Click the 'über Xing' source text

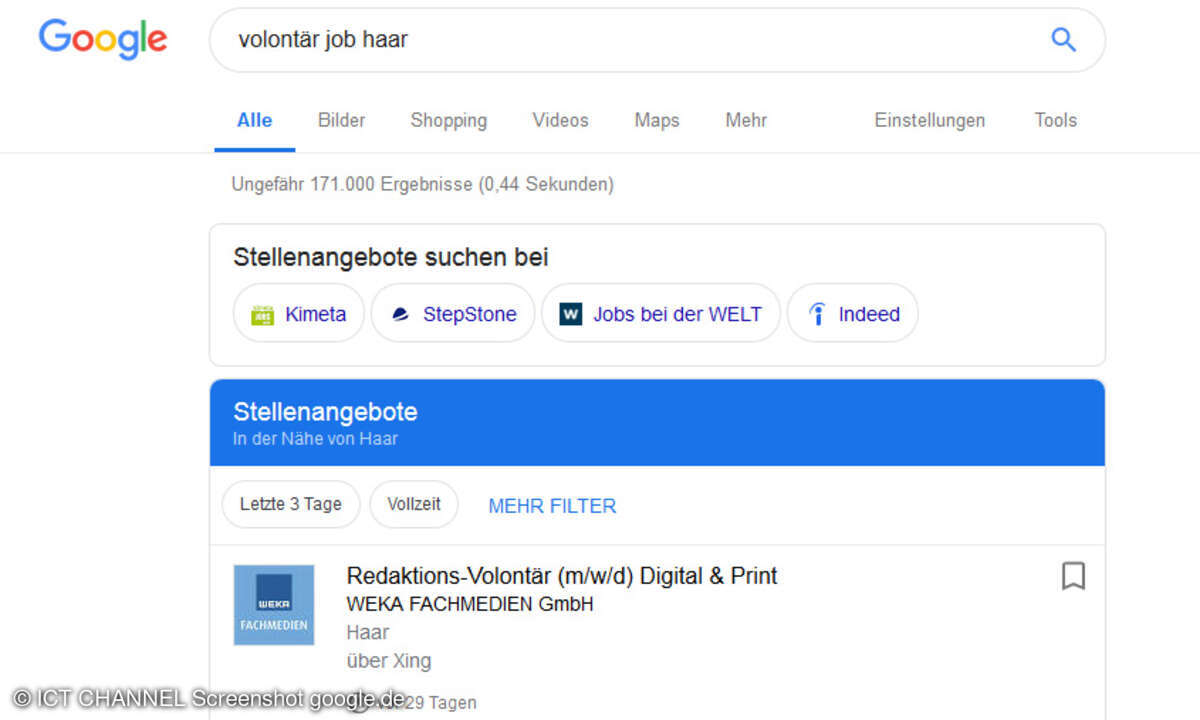pyautogui.click(x=389, y=661)
